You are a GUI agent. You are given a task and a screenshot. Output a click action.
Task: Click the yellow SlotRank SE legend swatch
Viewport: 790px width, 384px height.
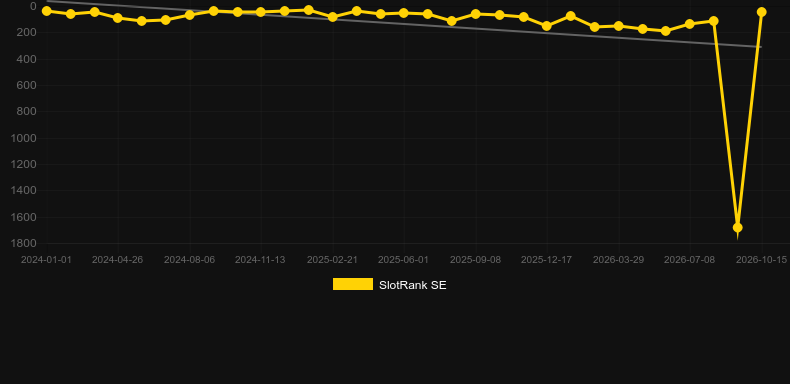click(353, 284)
